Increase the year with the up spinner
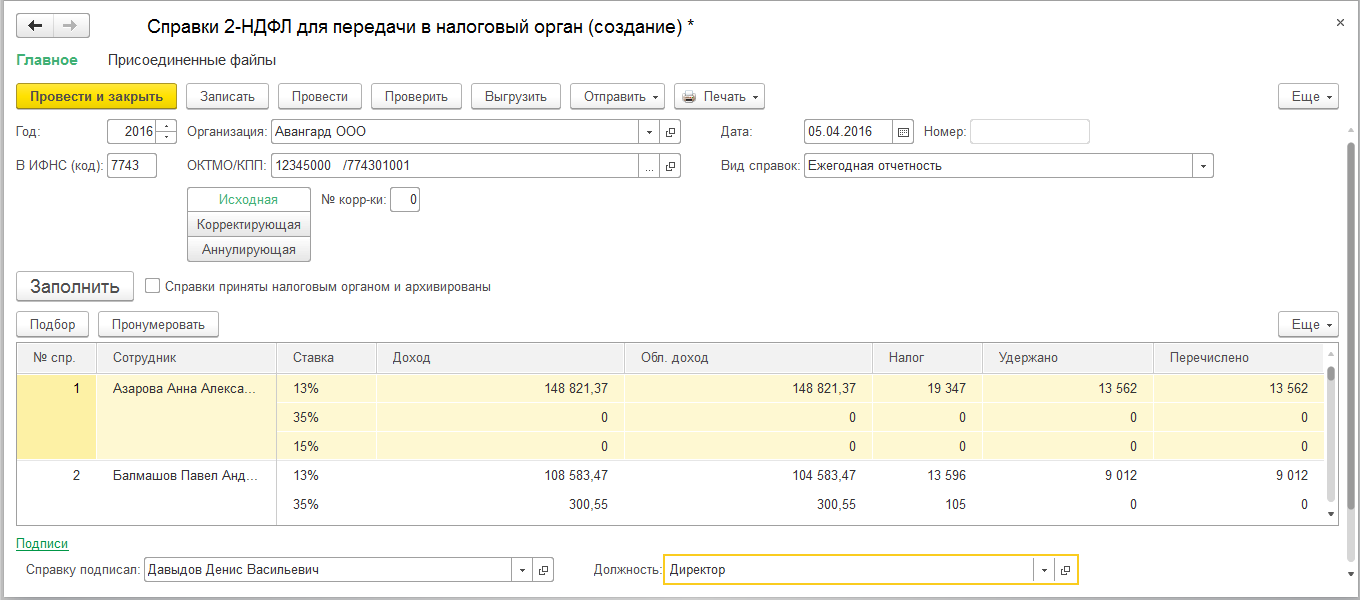 (167, 126)
